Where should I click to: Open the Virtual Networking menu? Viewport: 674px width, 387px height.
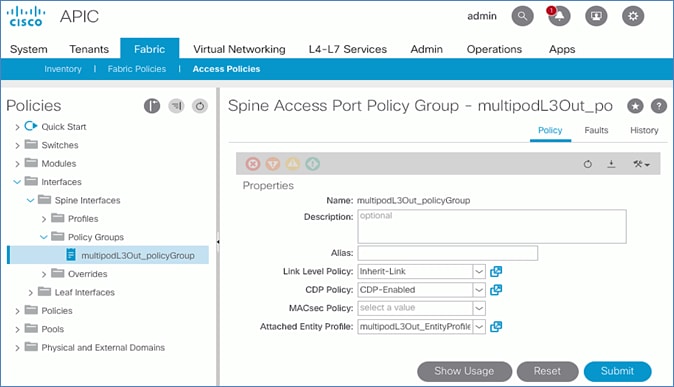pos(239,49)
